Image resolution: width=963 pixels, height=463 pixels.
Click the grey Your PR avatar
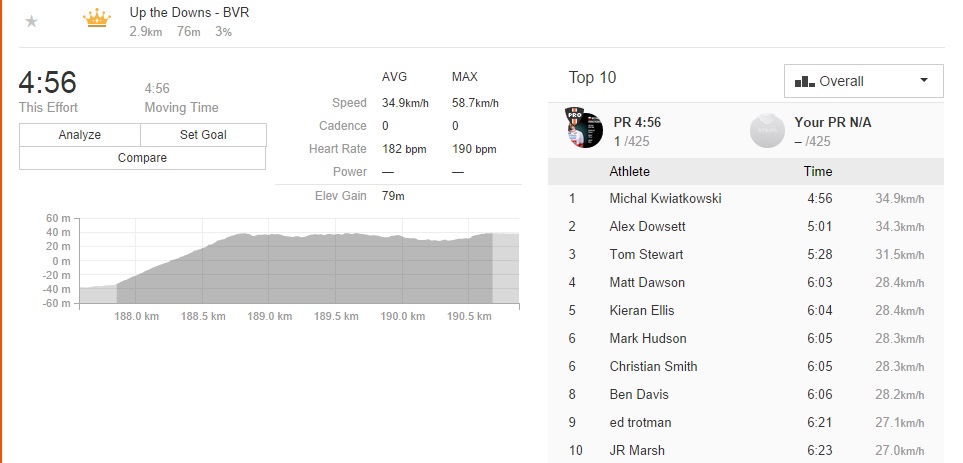point(767,129)
